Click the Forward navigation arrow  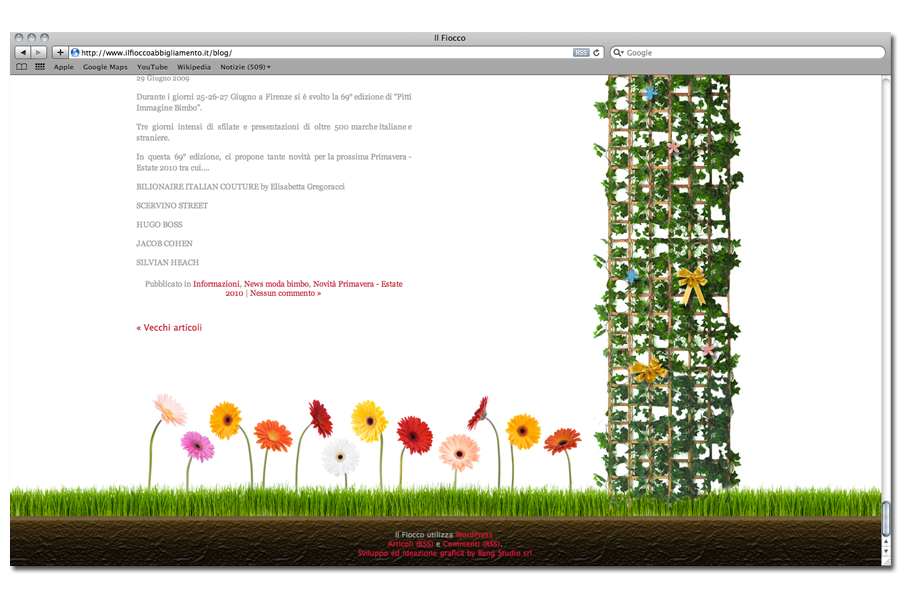[x=38, y=52]
